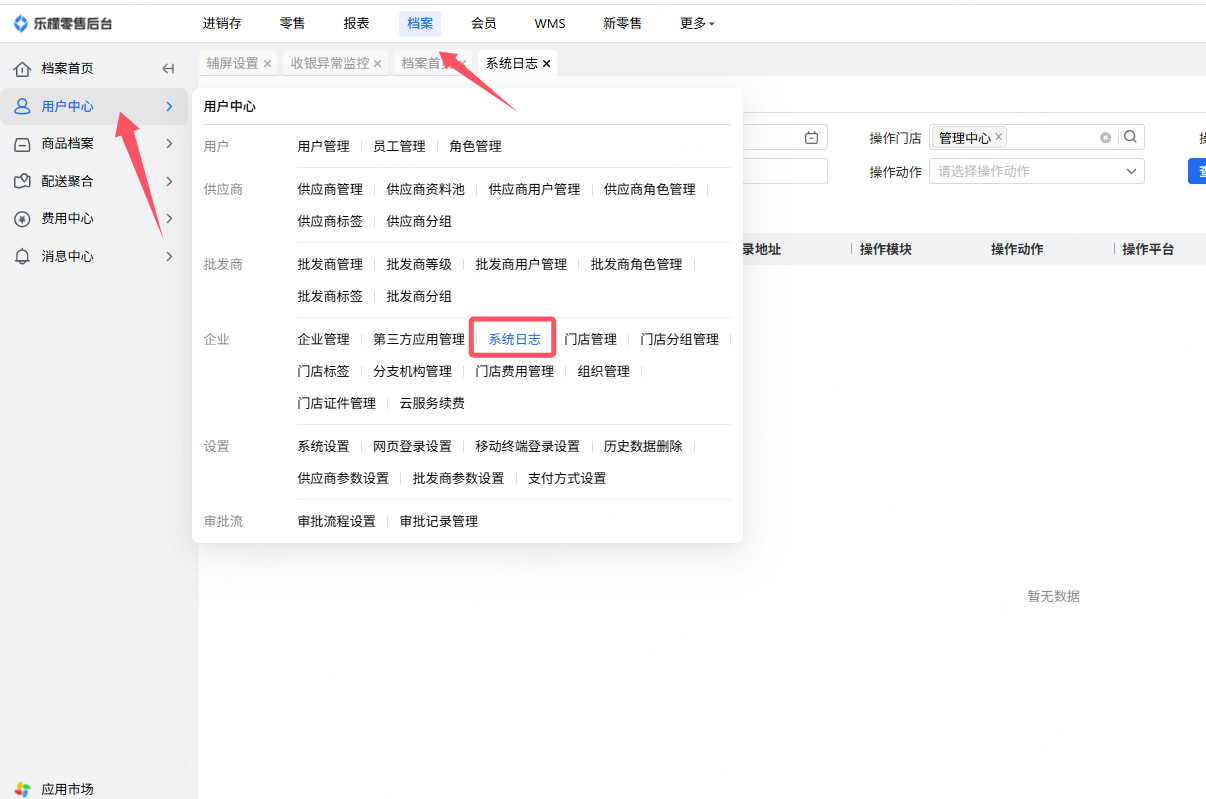Open the calendar date picker icon
Screen dimensions: 1206x799
812,138
